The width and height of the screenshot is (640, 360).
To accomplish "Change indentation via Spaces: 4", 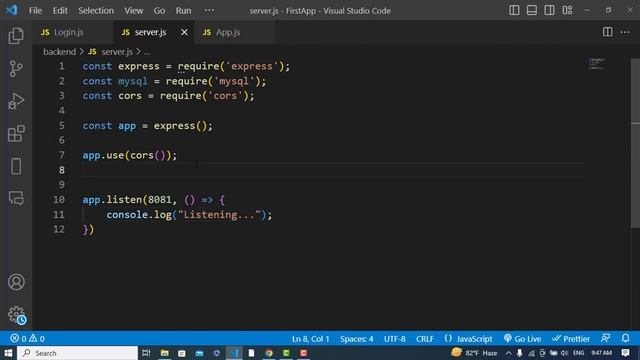I will pos(356,339).
